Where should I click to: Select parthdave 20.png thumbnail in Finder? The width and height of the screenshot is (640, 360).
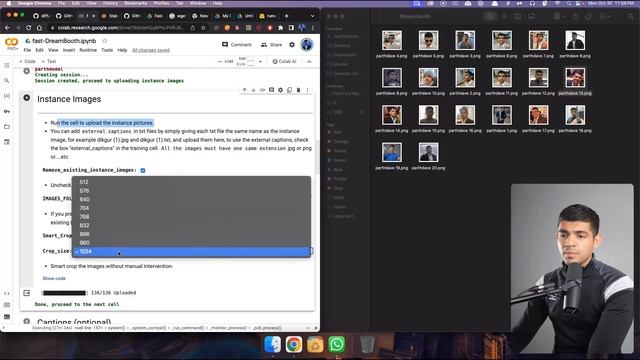[429, 152]
